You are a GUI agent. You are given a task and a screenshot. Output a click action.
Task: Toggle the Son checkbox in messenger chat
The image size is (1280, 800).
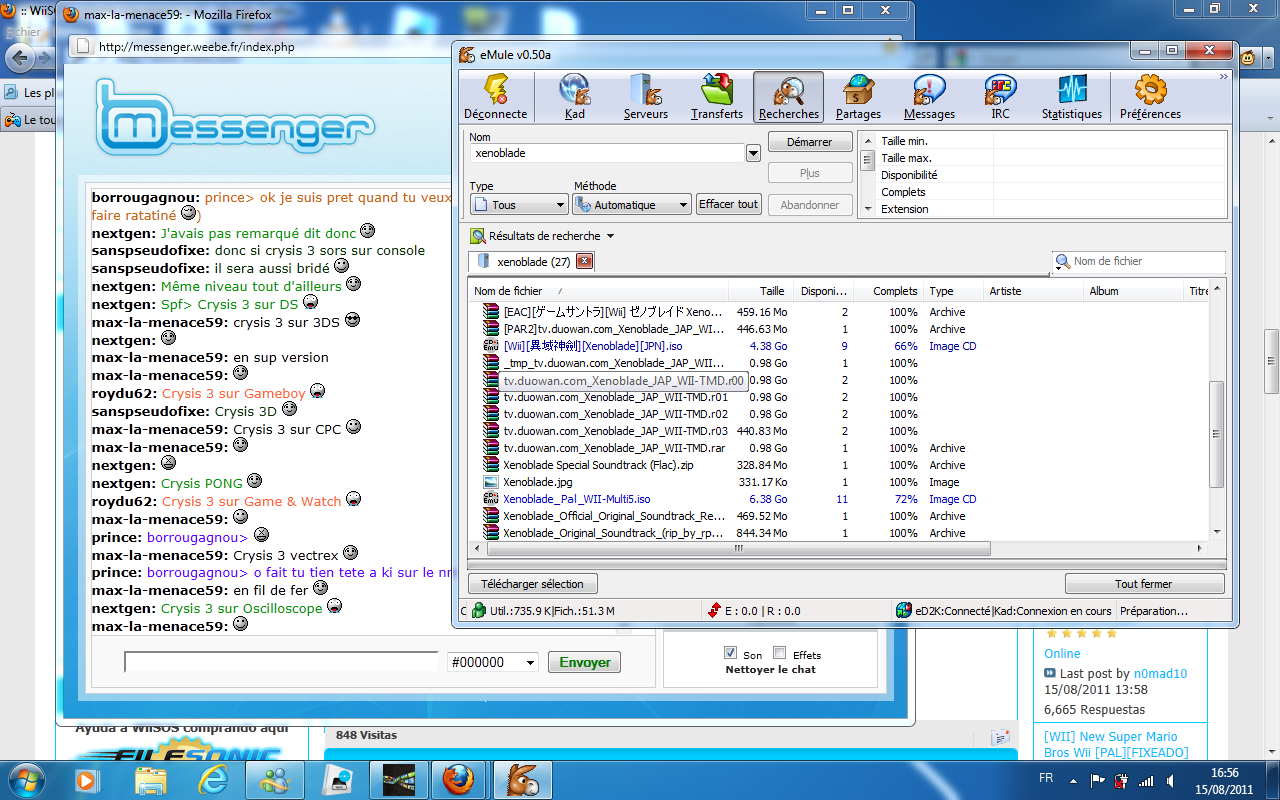(730, 653)
